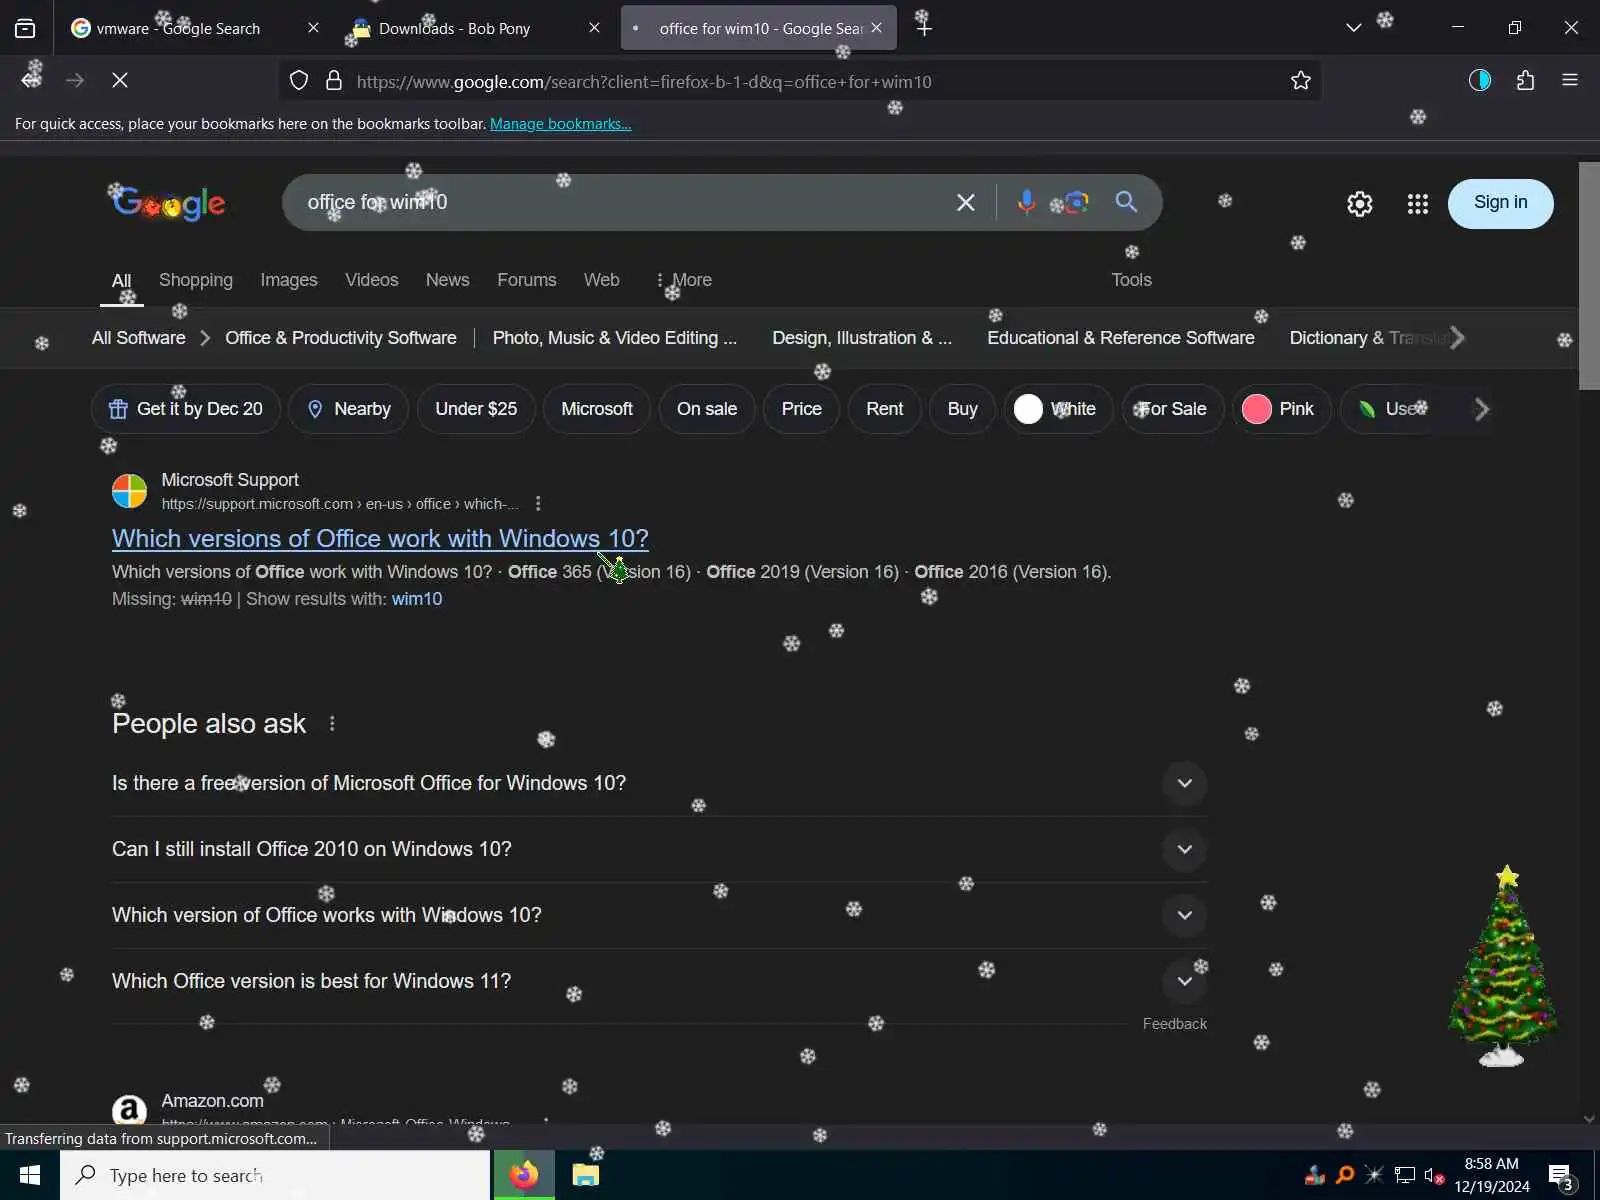Clear the Google search box with X
This screenshot has width=1600, height=1200.
(x=966, y=203)
